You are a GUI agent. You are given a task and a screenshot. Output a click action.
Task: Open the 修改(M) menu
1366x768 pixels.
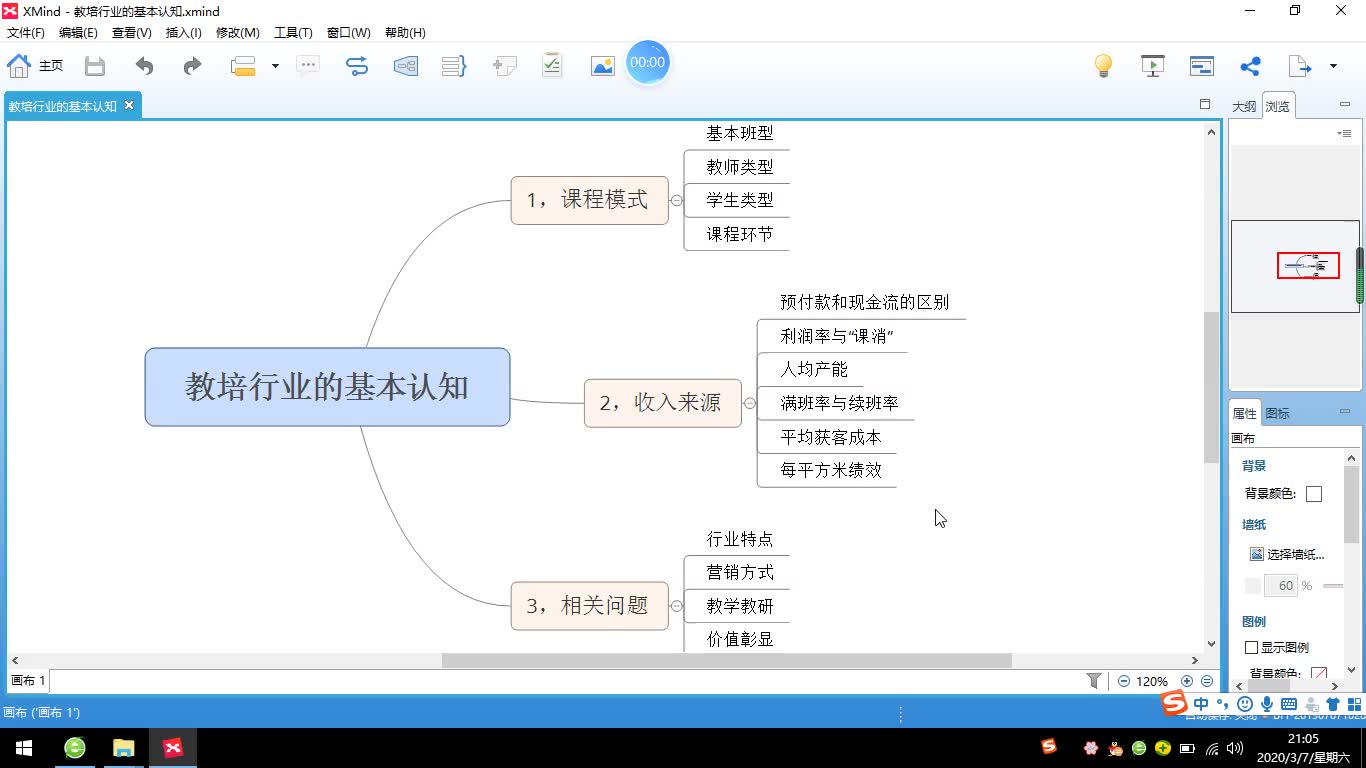(x=238, y=33)
